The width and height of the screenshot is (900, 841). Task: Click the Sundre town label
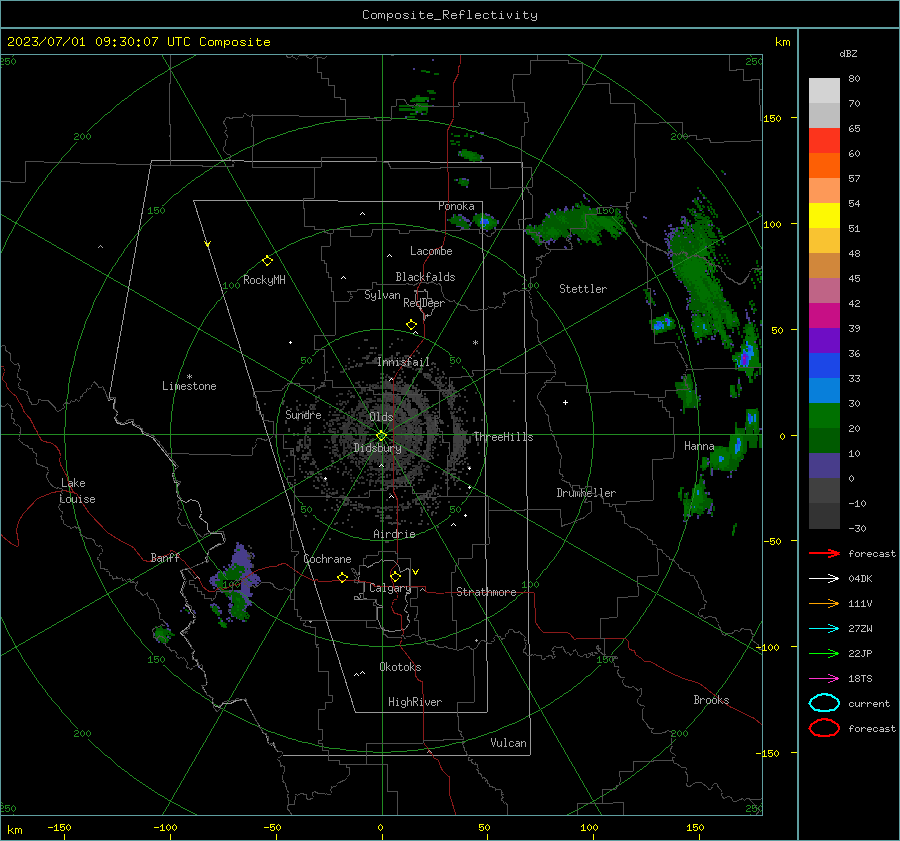click(303, 414)
